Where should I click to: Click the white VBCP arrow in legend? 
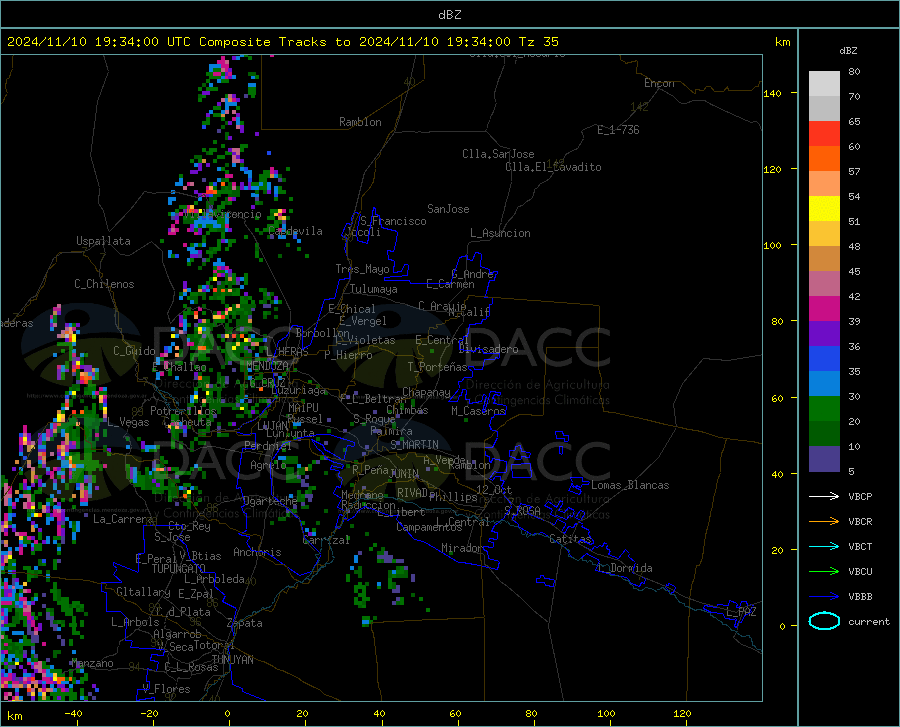pyautogui.click(x=824, y=496)
